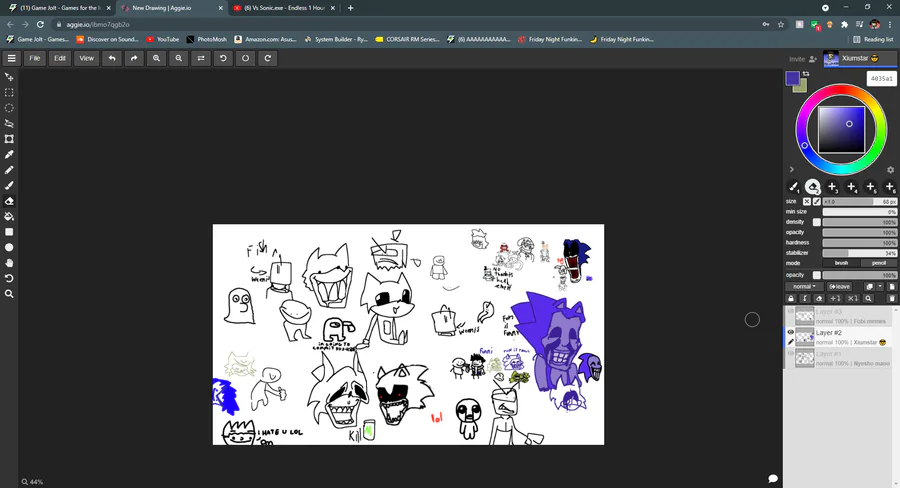Viewport: 900px width, 488px height.
Task: Redo the last action
Action: tap(134, 58)
